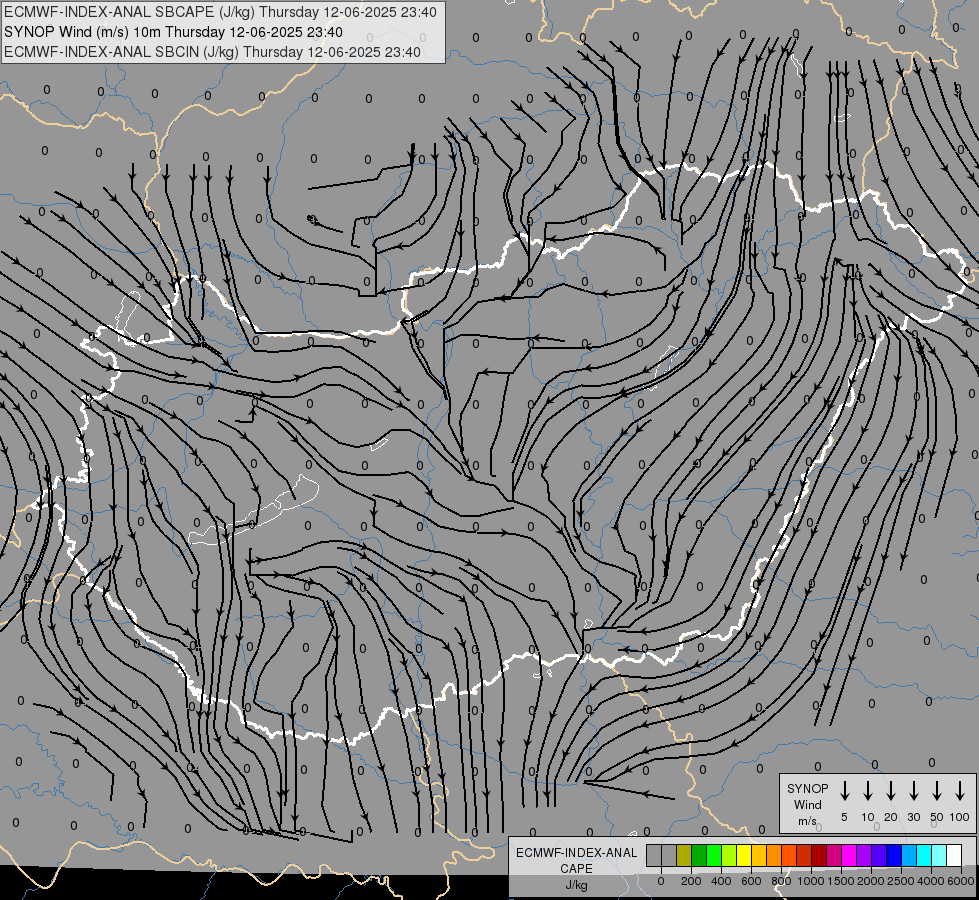Click the 10 m/s wind arrow symbol
The image size is (979, 900).
868,791
